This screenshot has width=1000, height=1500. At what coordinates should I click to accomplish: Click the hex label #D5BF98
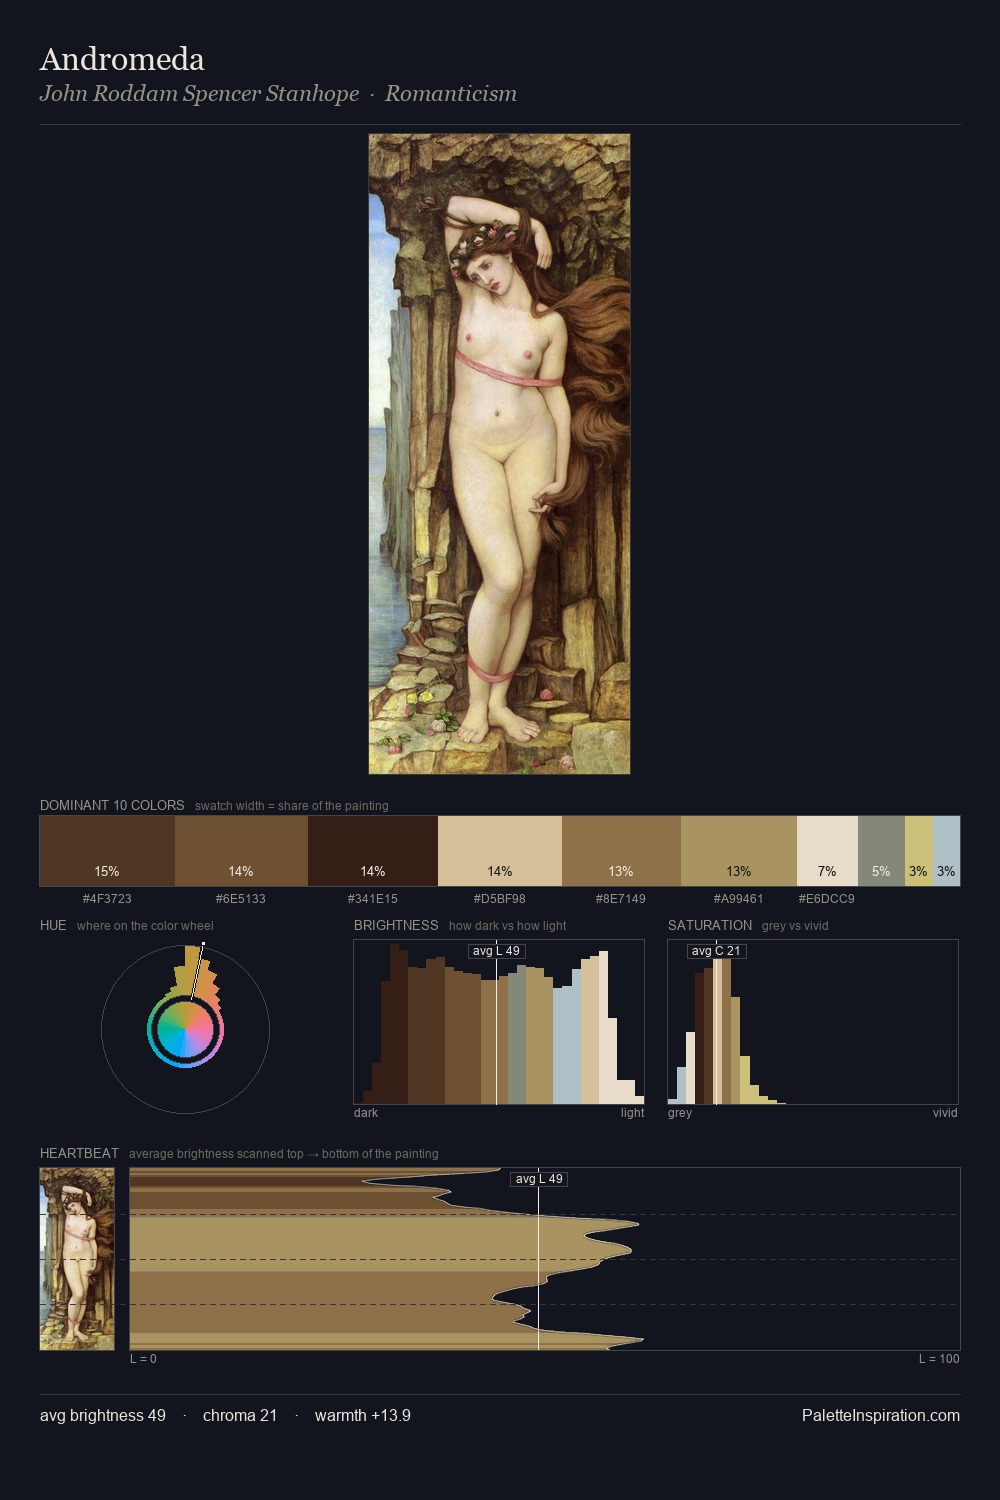500,899
